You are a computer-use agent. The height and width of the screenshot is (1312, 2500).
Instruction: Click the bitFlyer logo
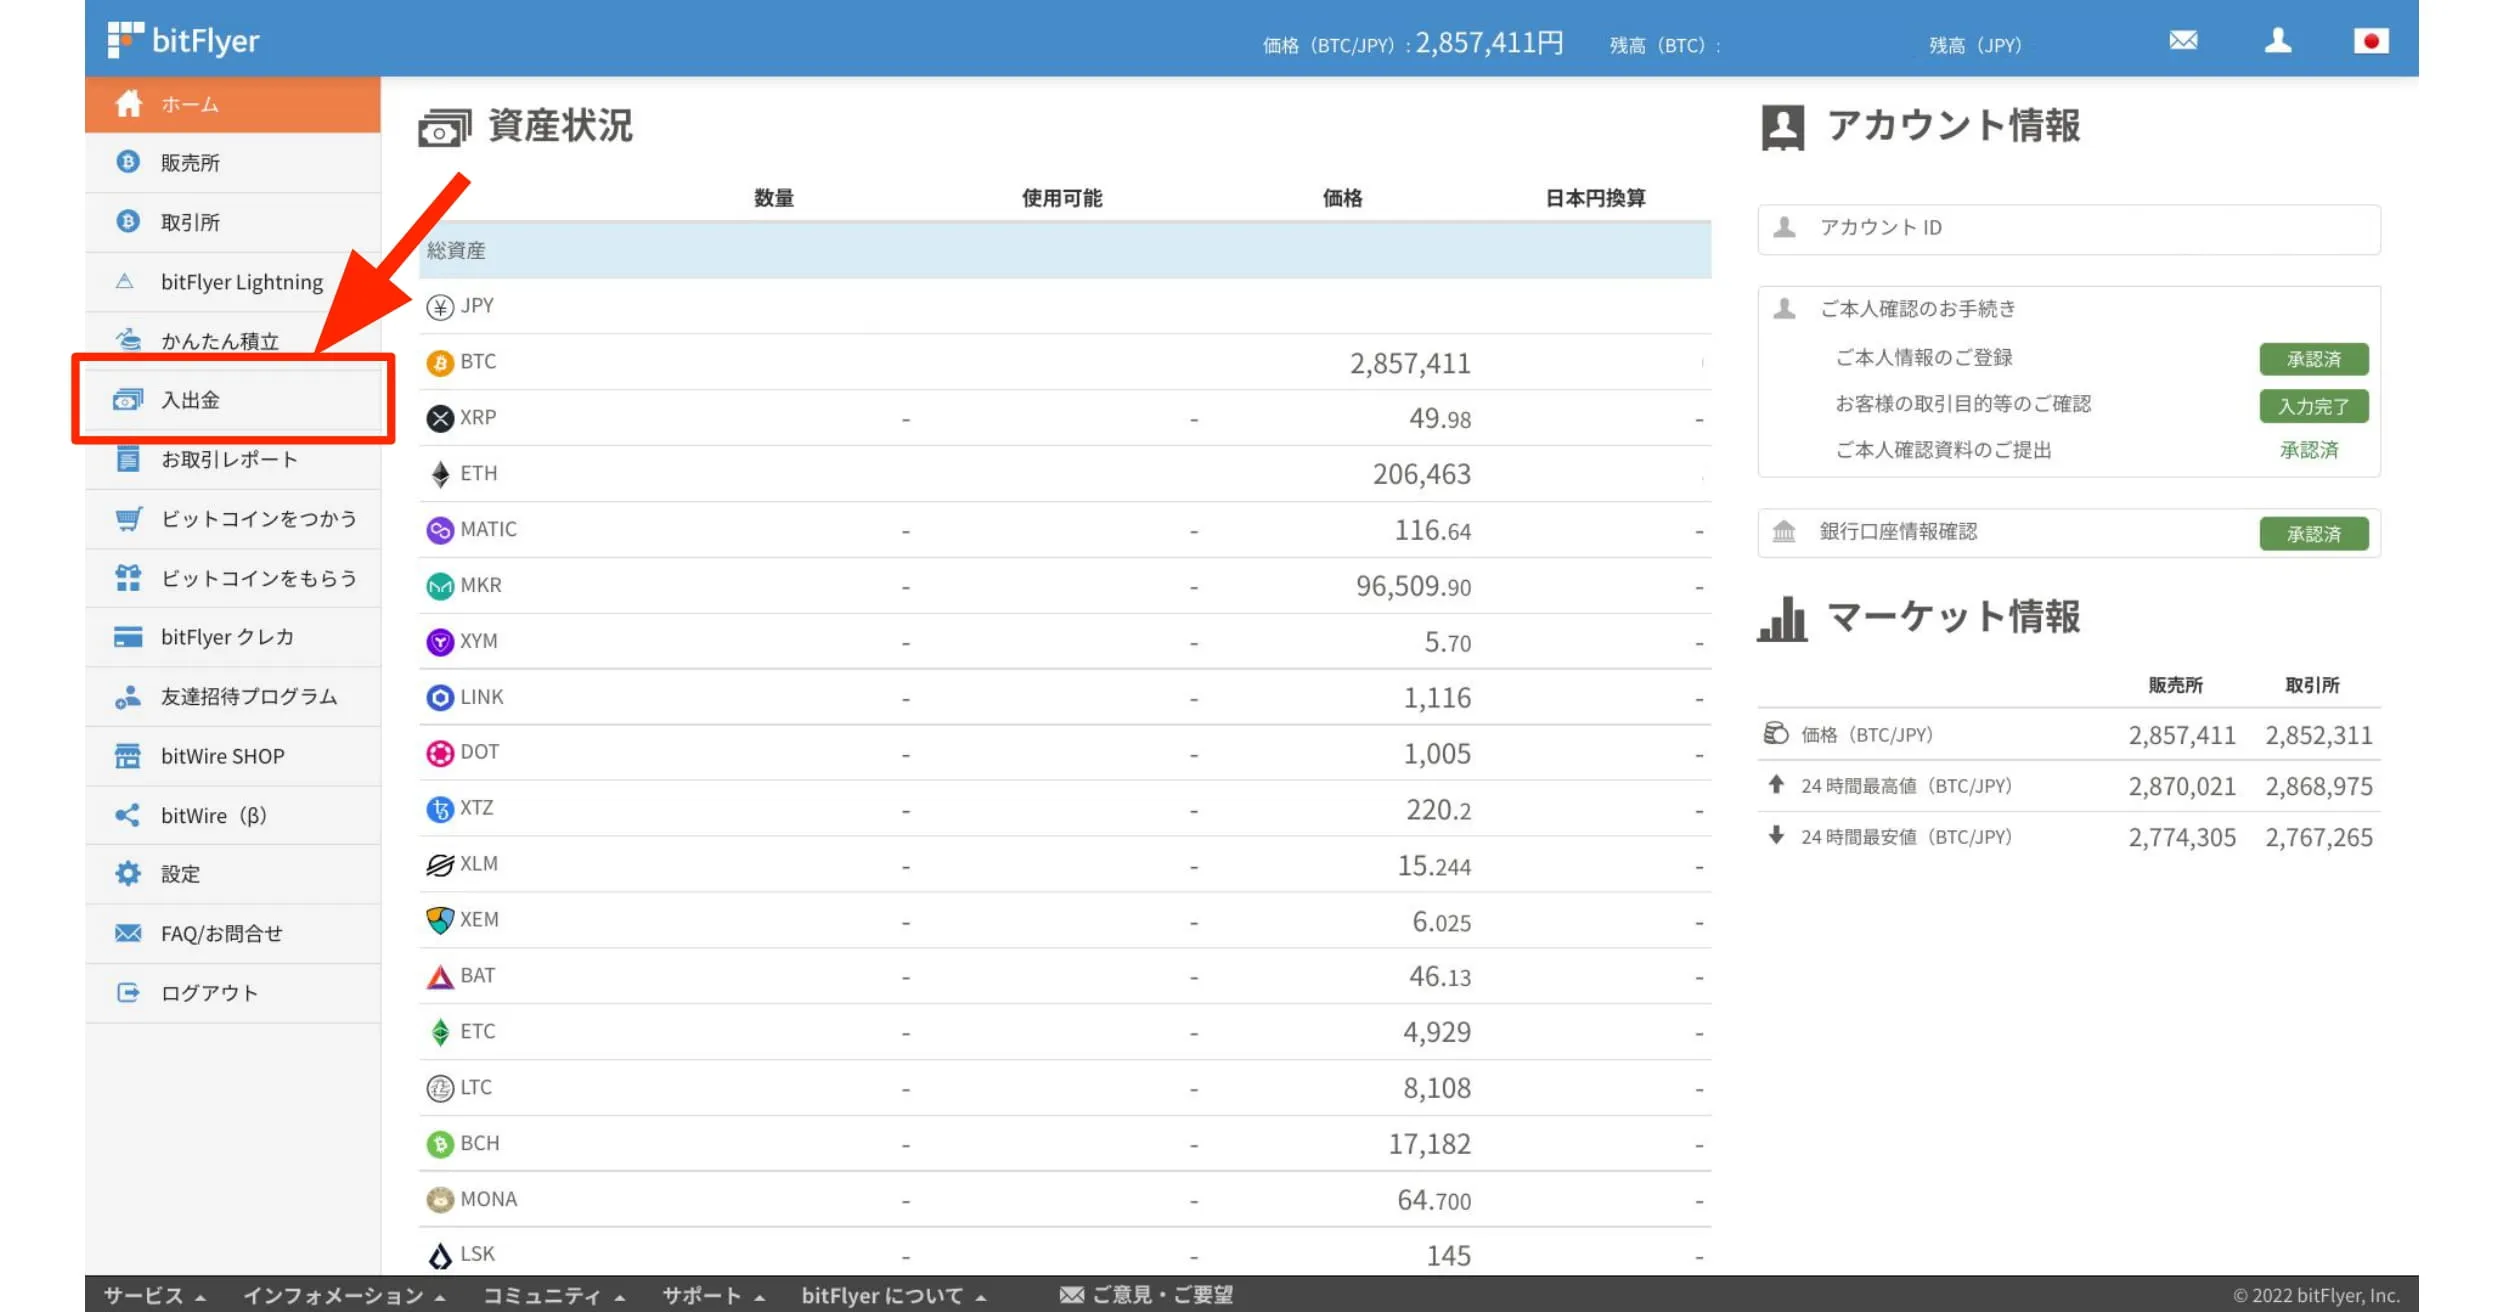coord(183,40)
